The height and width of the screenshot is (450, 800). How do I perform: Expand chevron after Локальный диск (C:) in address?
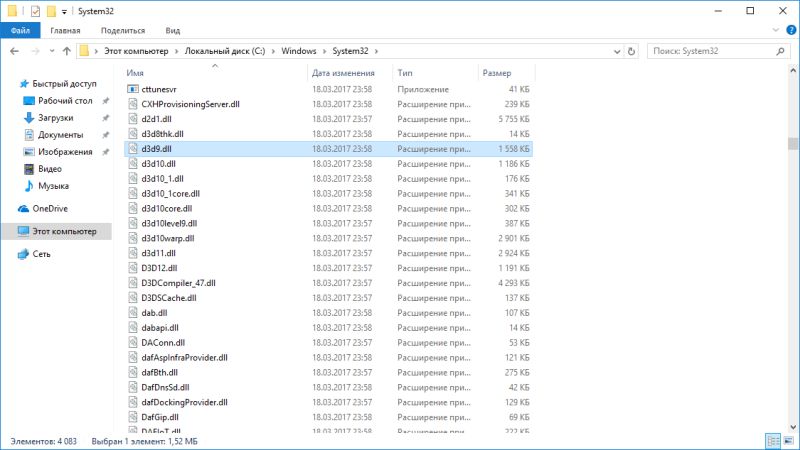point(273,51)
